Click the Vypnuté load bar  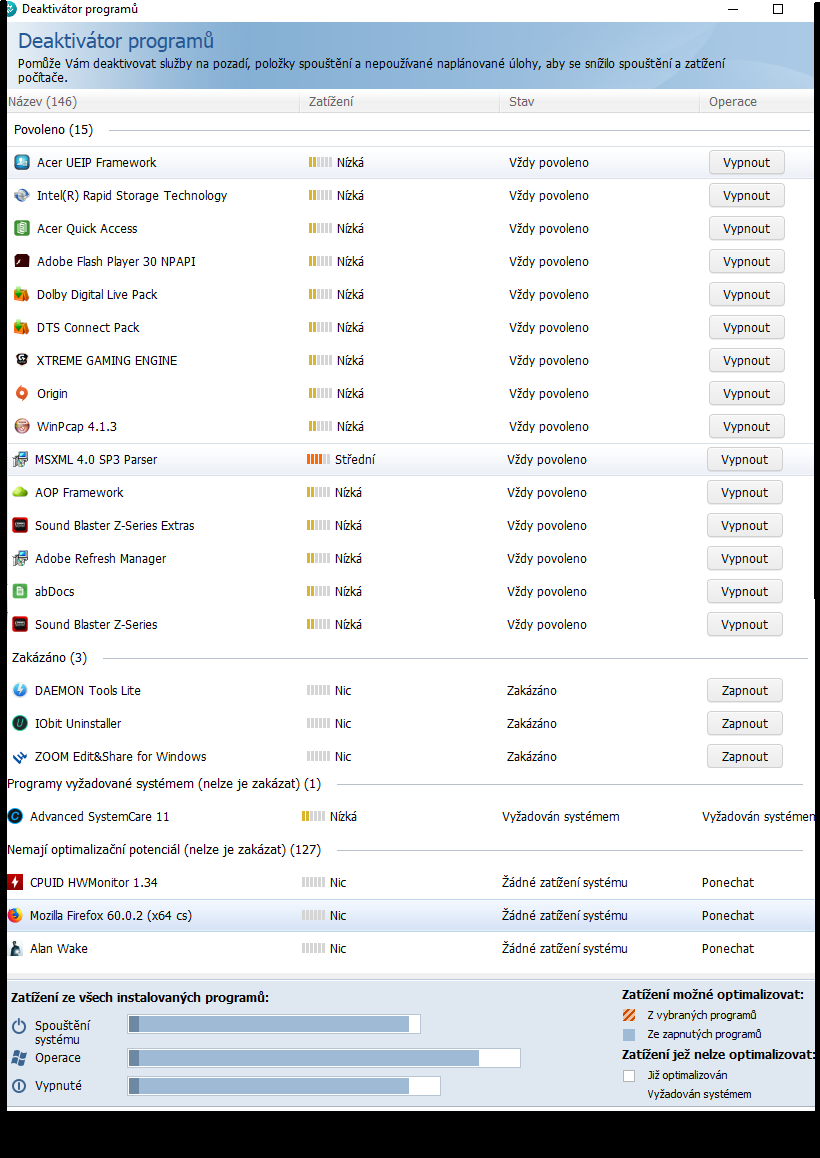[284, 1086]
